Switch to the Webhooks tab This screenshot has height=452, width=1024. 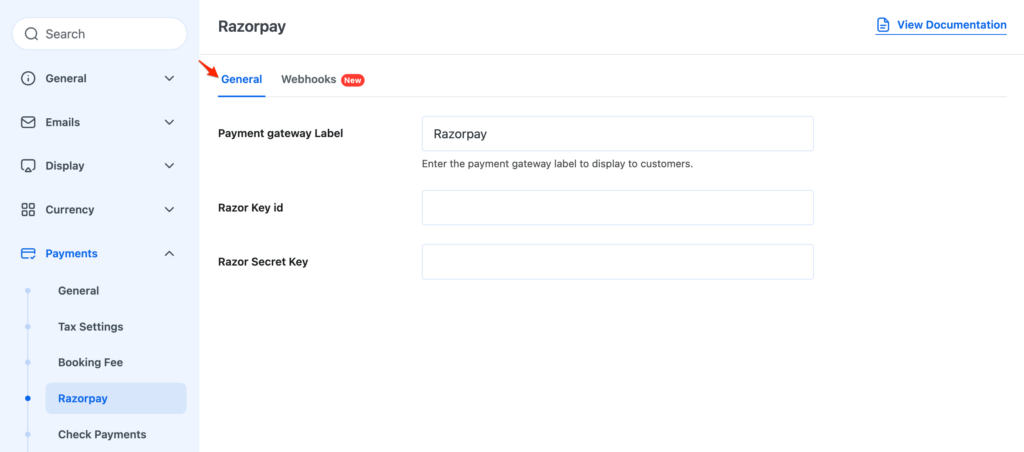308,79
